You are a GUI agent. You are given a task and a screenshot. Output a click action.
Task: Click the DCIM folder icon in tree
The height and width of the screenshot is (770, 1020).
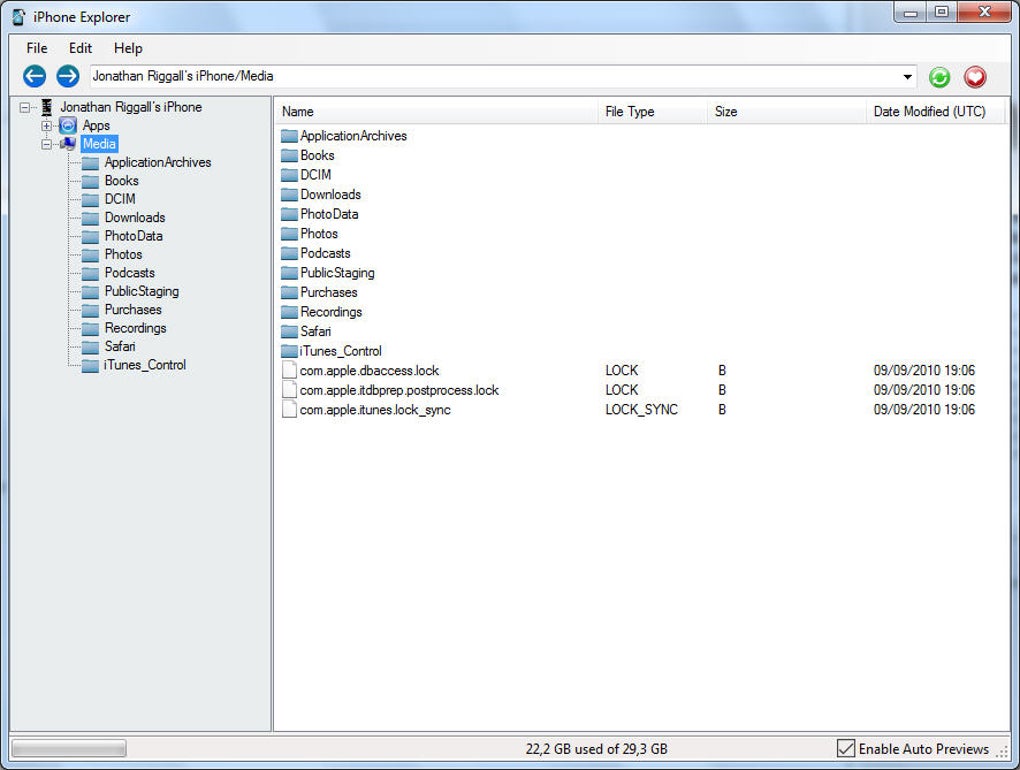[90, 199]
